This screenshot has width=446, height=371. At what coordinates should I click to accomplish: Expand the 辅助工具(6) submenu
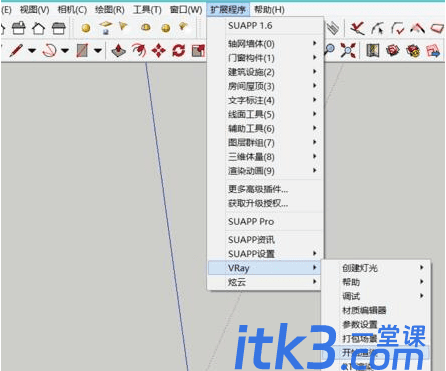pos(266,128)
